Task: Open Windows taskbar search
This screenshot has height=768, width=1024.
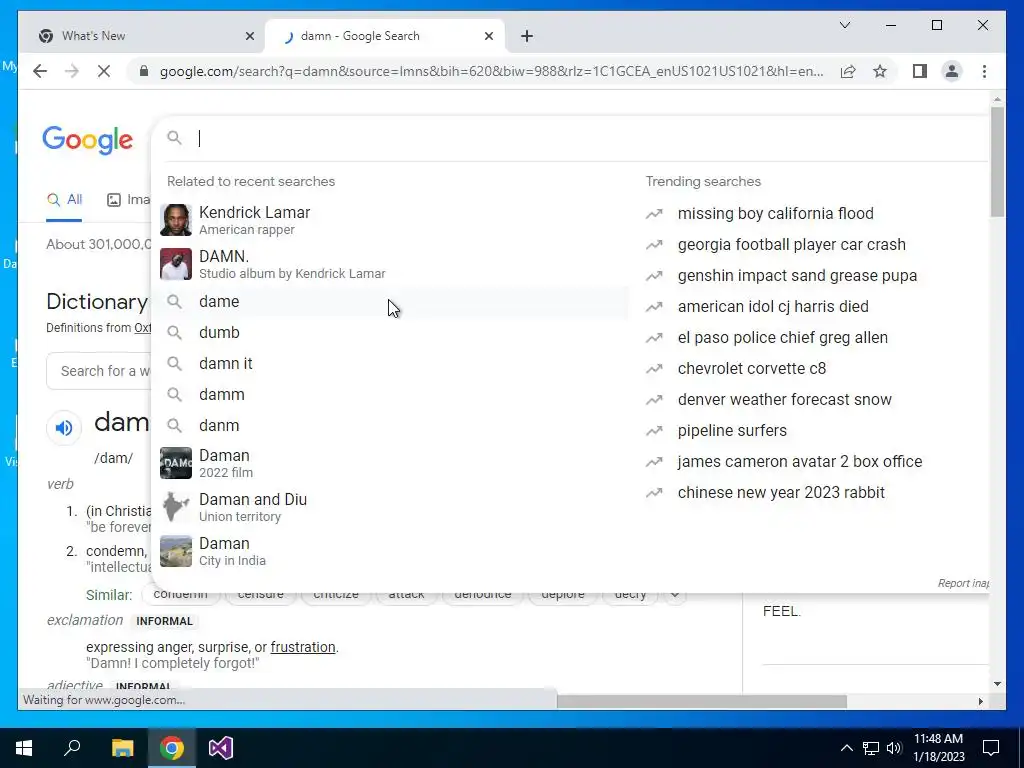Action: coord(72,748)
